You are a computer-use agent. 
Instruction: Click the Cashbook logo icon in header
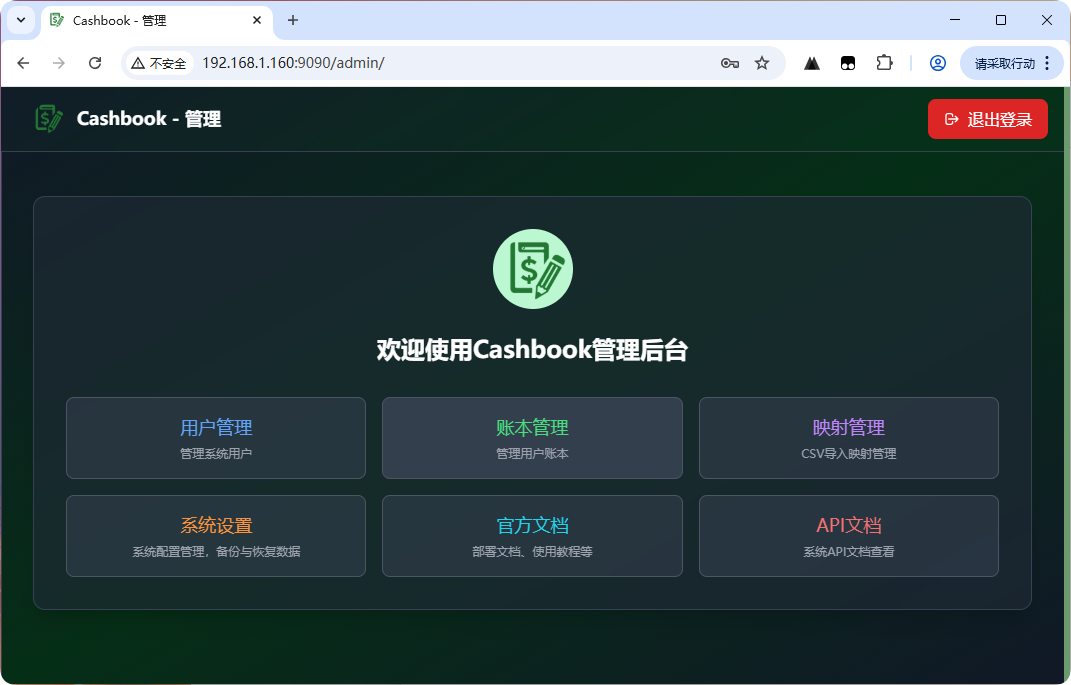pyautogui.click(x=49, y=119)
